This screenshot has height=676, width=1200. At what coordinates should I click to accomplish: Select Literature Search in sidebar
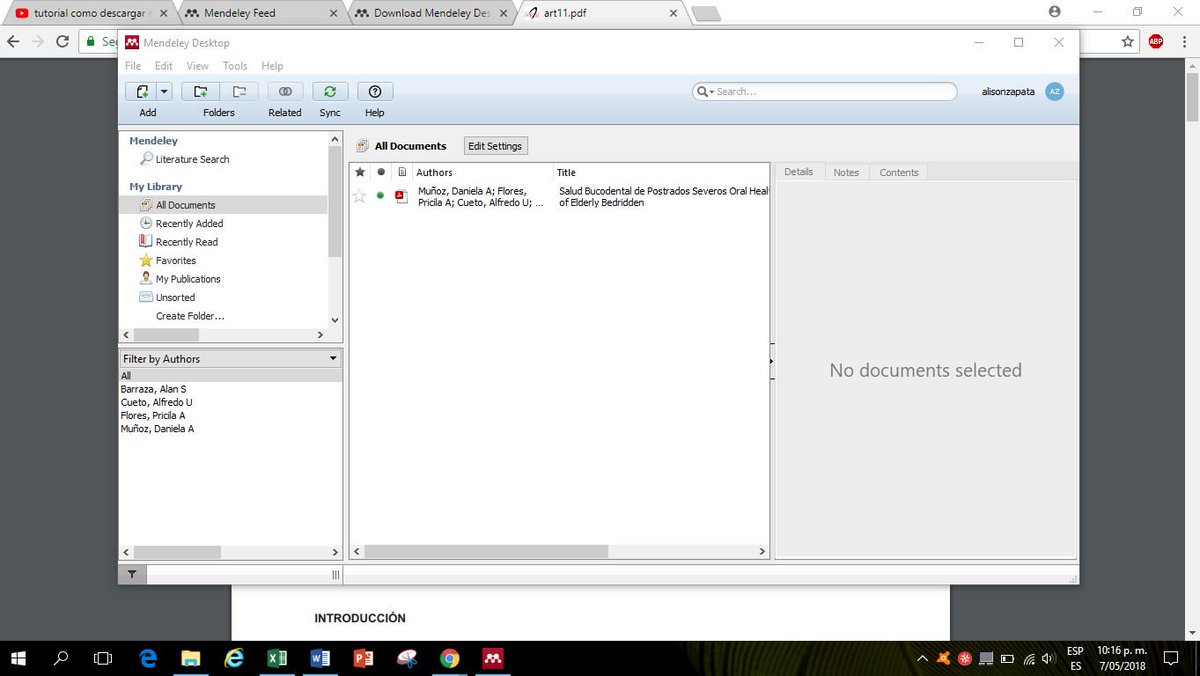192,159
